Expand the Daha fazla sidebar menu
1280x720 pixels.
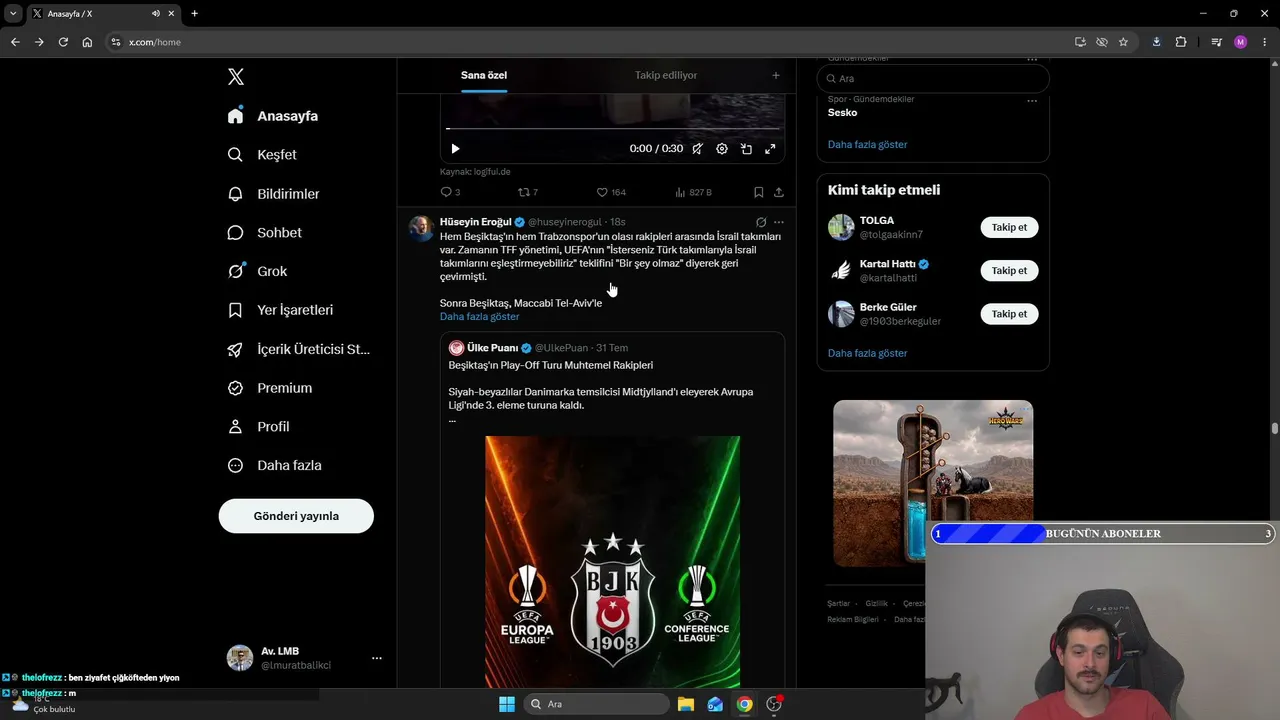[x=274, y=465]
